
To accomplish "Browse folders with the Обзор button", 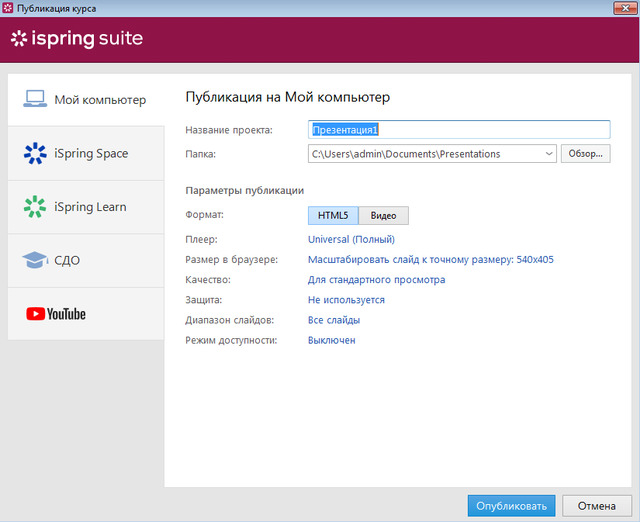I will (x=586, y=154).
